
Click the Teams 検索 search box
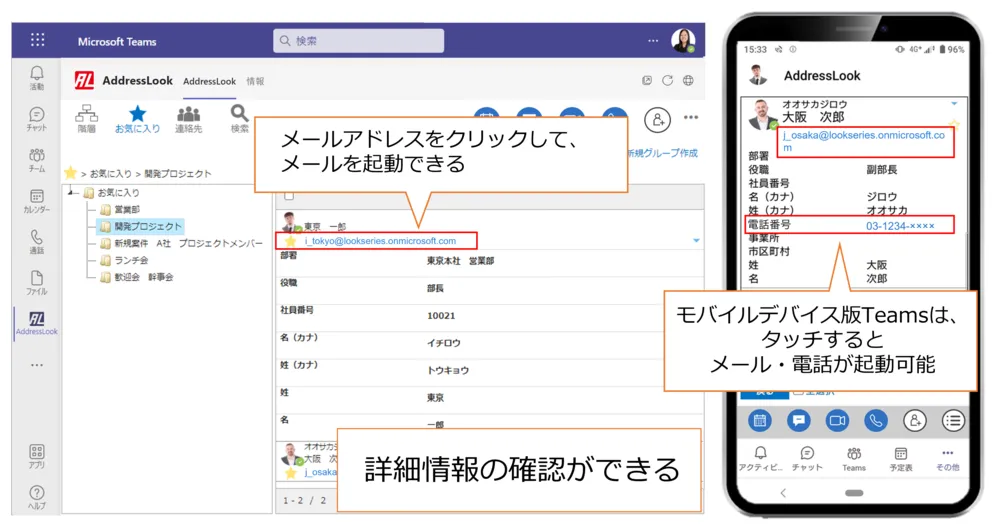click(358, 41)
